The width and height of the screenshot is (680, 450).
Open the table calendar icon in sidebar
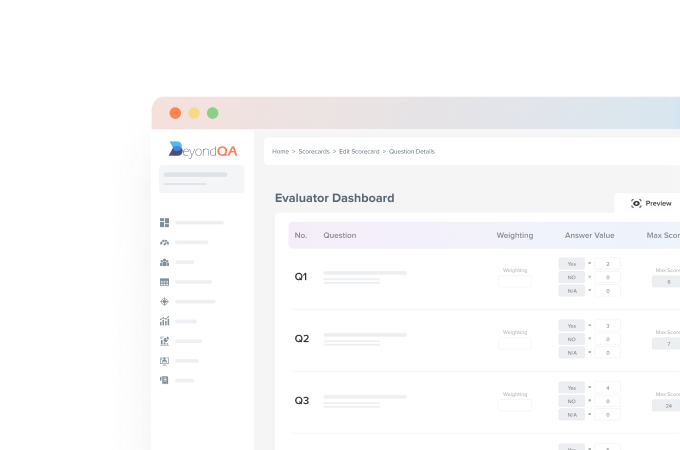click(x=164, y=282)
